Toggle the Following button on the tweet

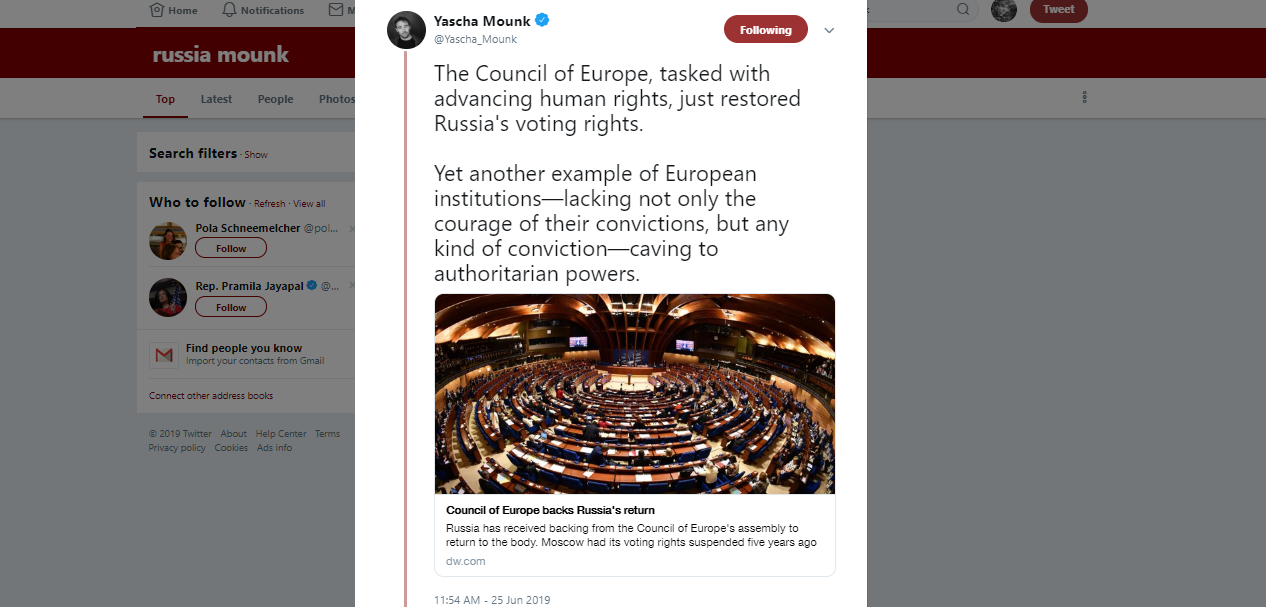click(765, 30)
